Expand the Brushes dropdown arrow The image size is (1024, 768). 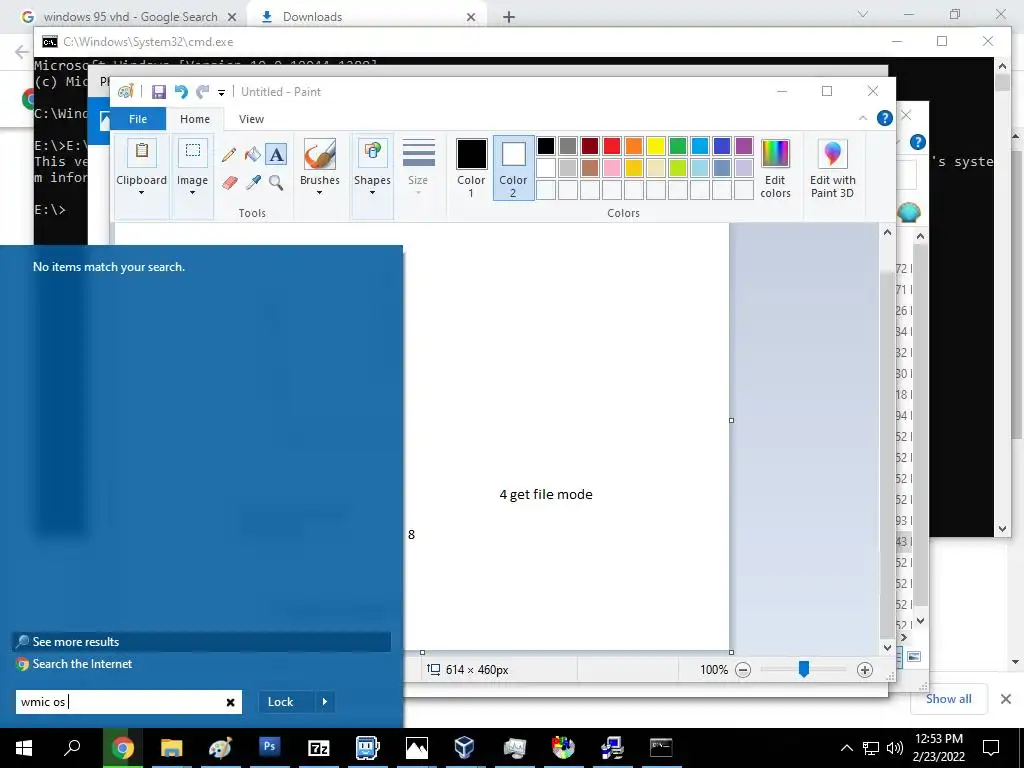319,193
